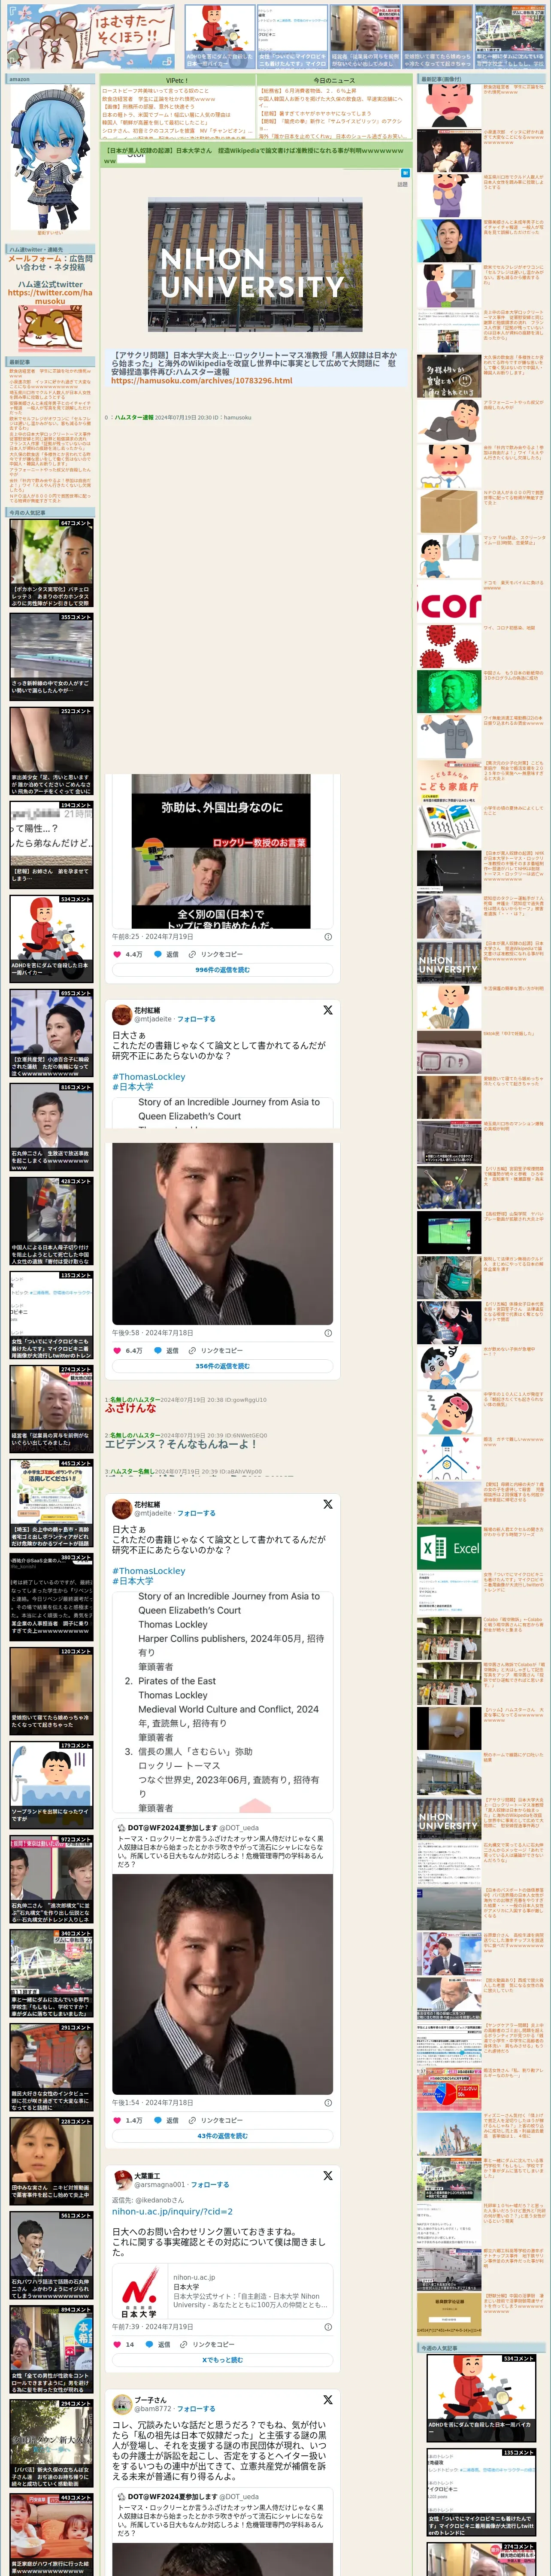Open nihon-u.ac.jp/inquiry link
The image size is (551, 2576).
click(172, 2212)
